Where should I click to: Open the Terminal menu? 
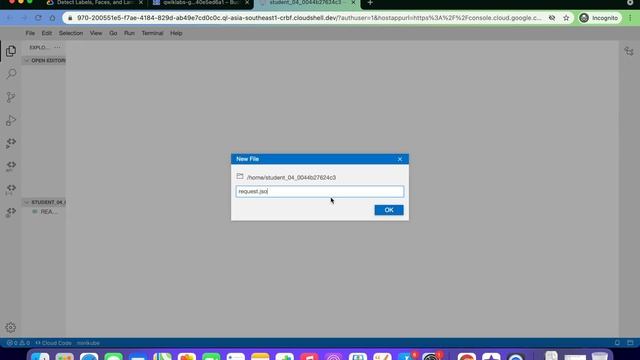coord(152,33)
